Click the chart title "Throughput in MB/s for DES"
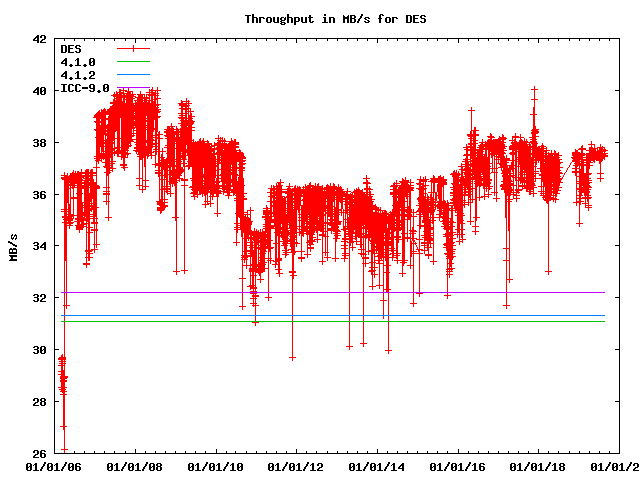Image resolution: width=640 pixels, height=480 pixels. point(320,19)
